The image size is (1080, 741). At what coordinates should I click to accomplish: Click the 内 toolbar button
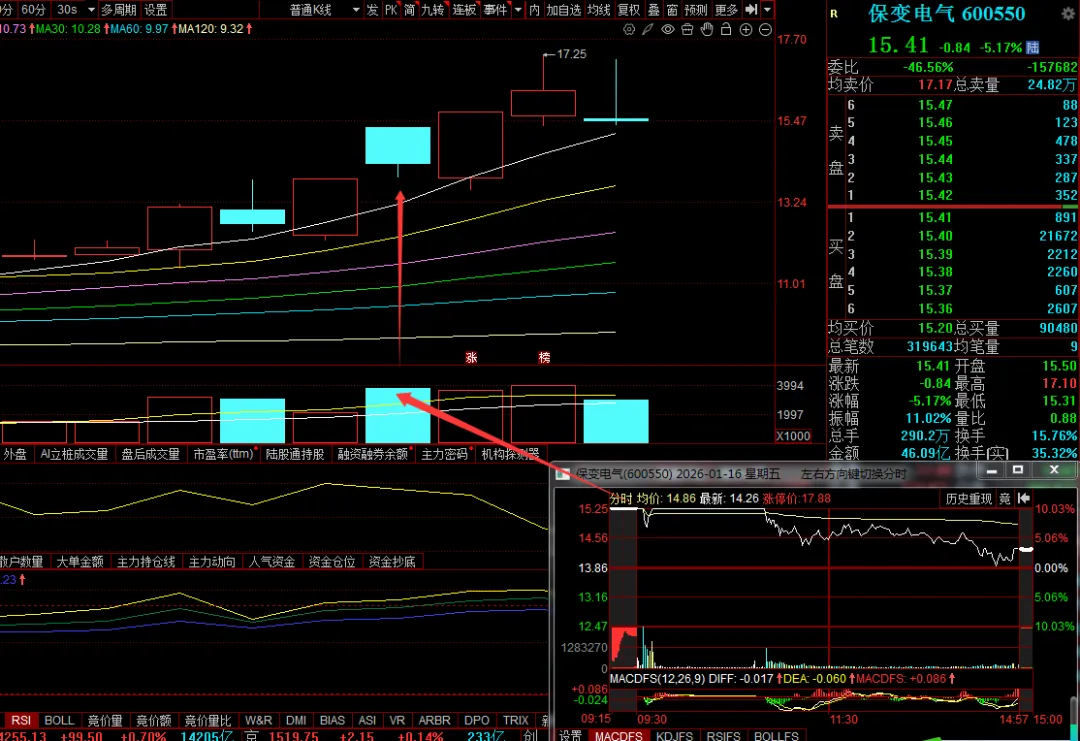pyautogui.click(x=534, y=10)
